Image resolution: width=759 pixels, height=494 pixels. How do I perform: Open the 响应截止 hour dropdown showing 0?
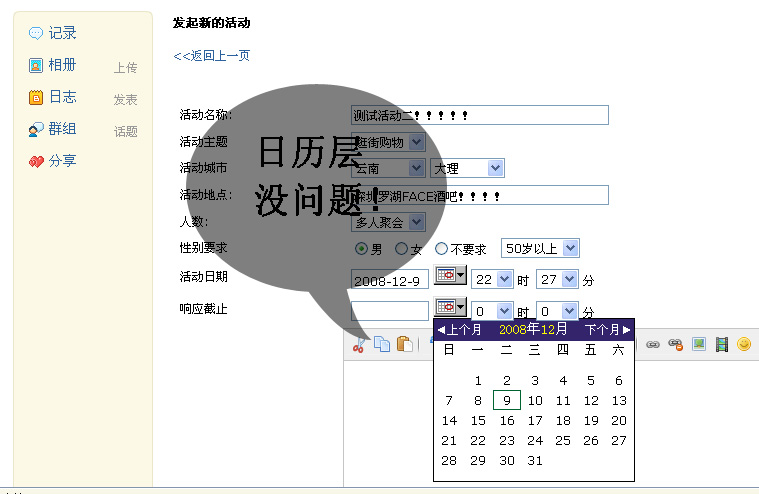pos(491,311)
